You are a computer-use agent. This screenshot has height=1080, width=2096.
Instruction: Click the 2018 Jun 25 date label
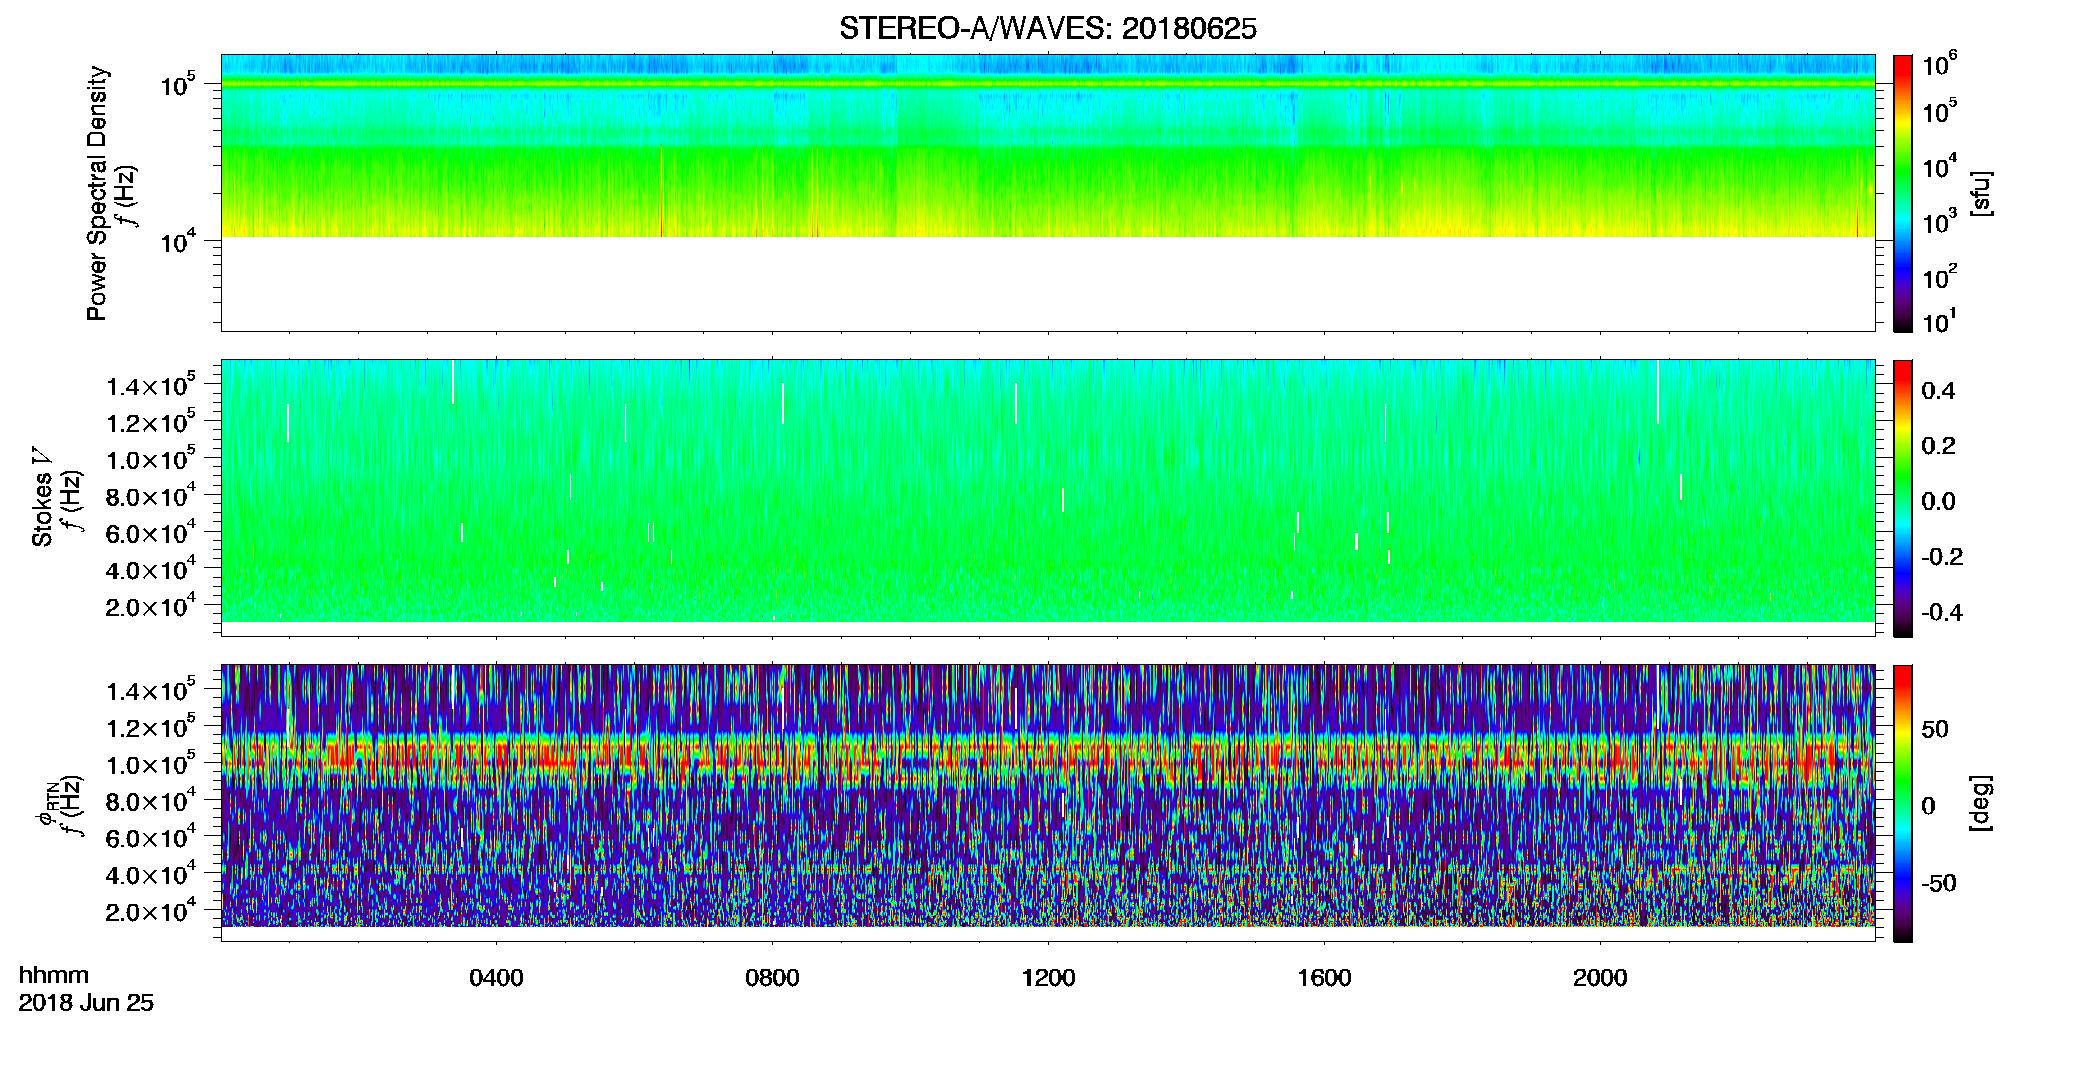click(x=86, y=1003)
